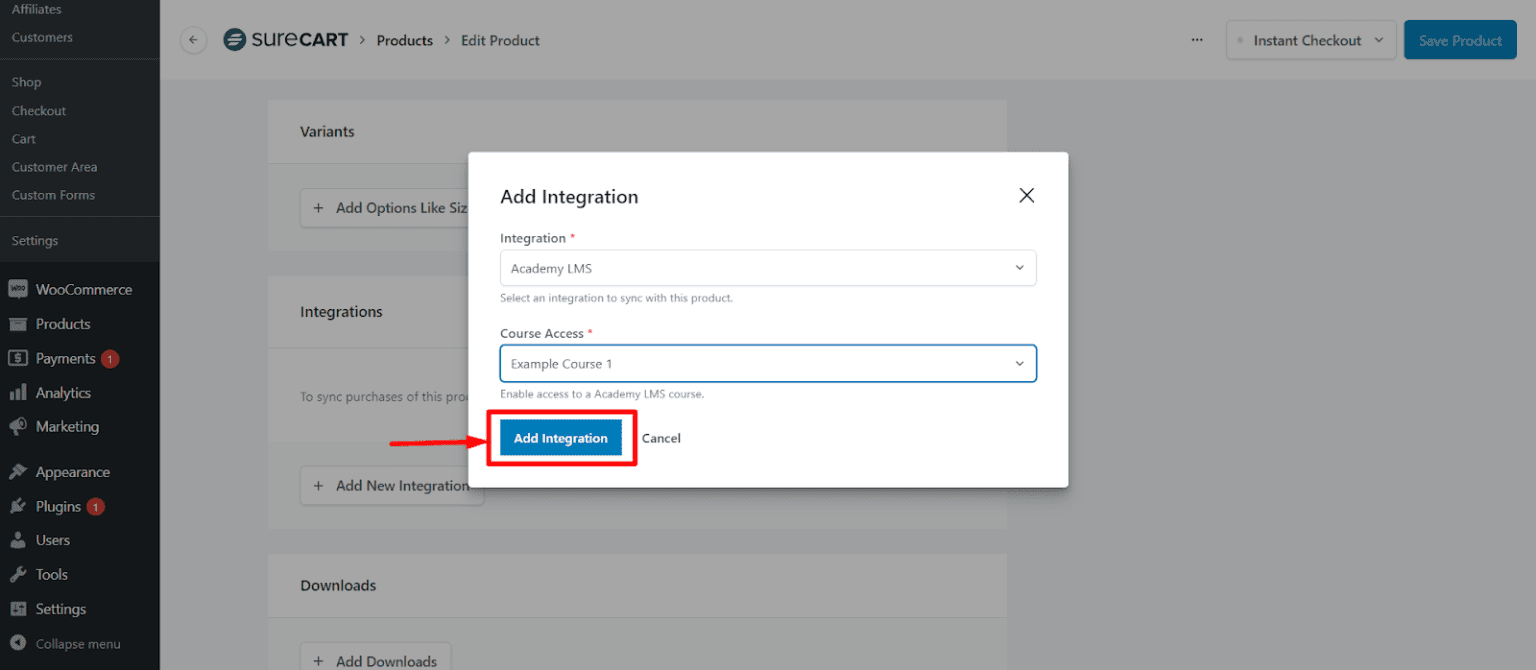
Task: Click the Add Integration button
Action: point(561,438)
